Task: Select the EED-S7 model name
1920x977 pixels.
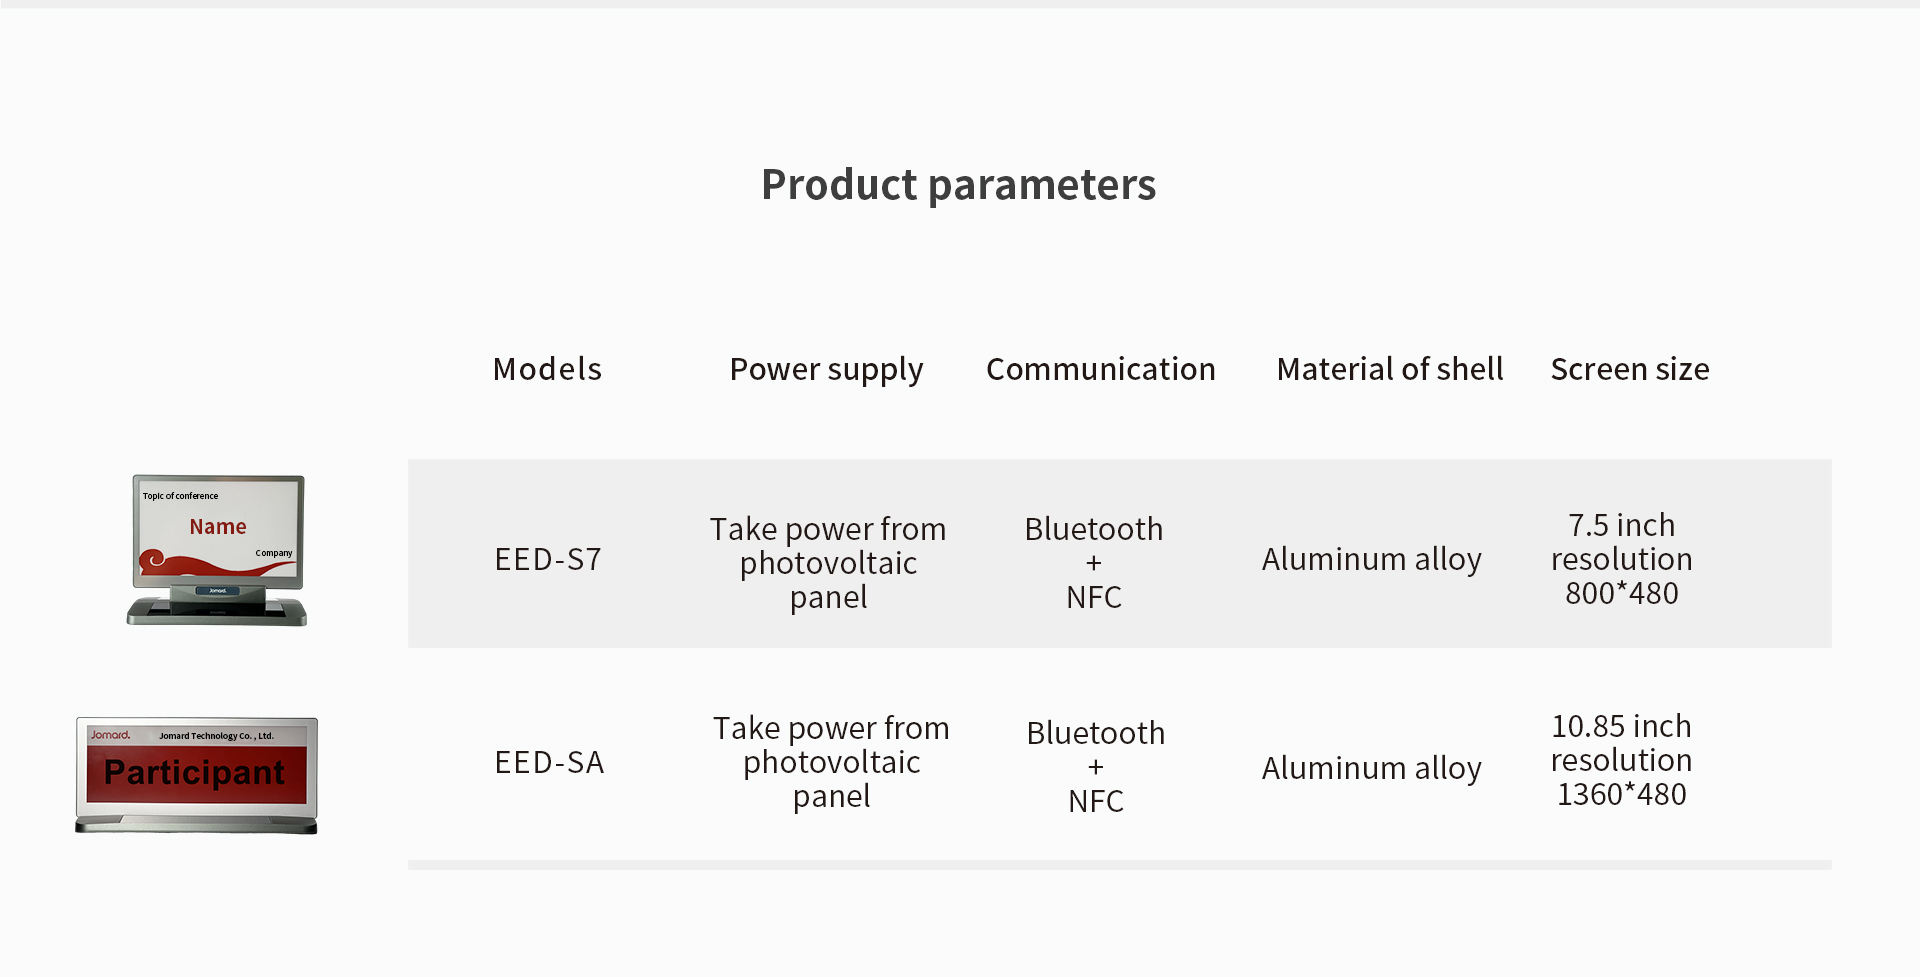Action: (548, 559)
